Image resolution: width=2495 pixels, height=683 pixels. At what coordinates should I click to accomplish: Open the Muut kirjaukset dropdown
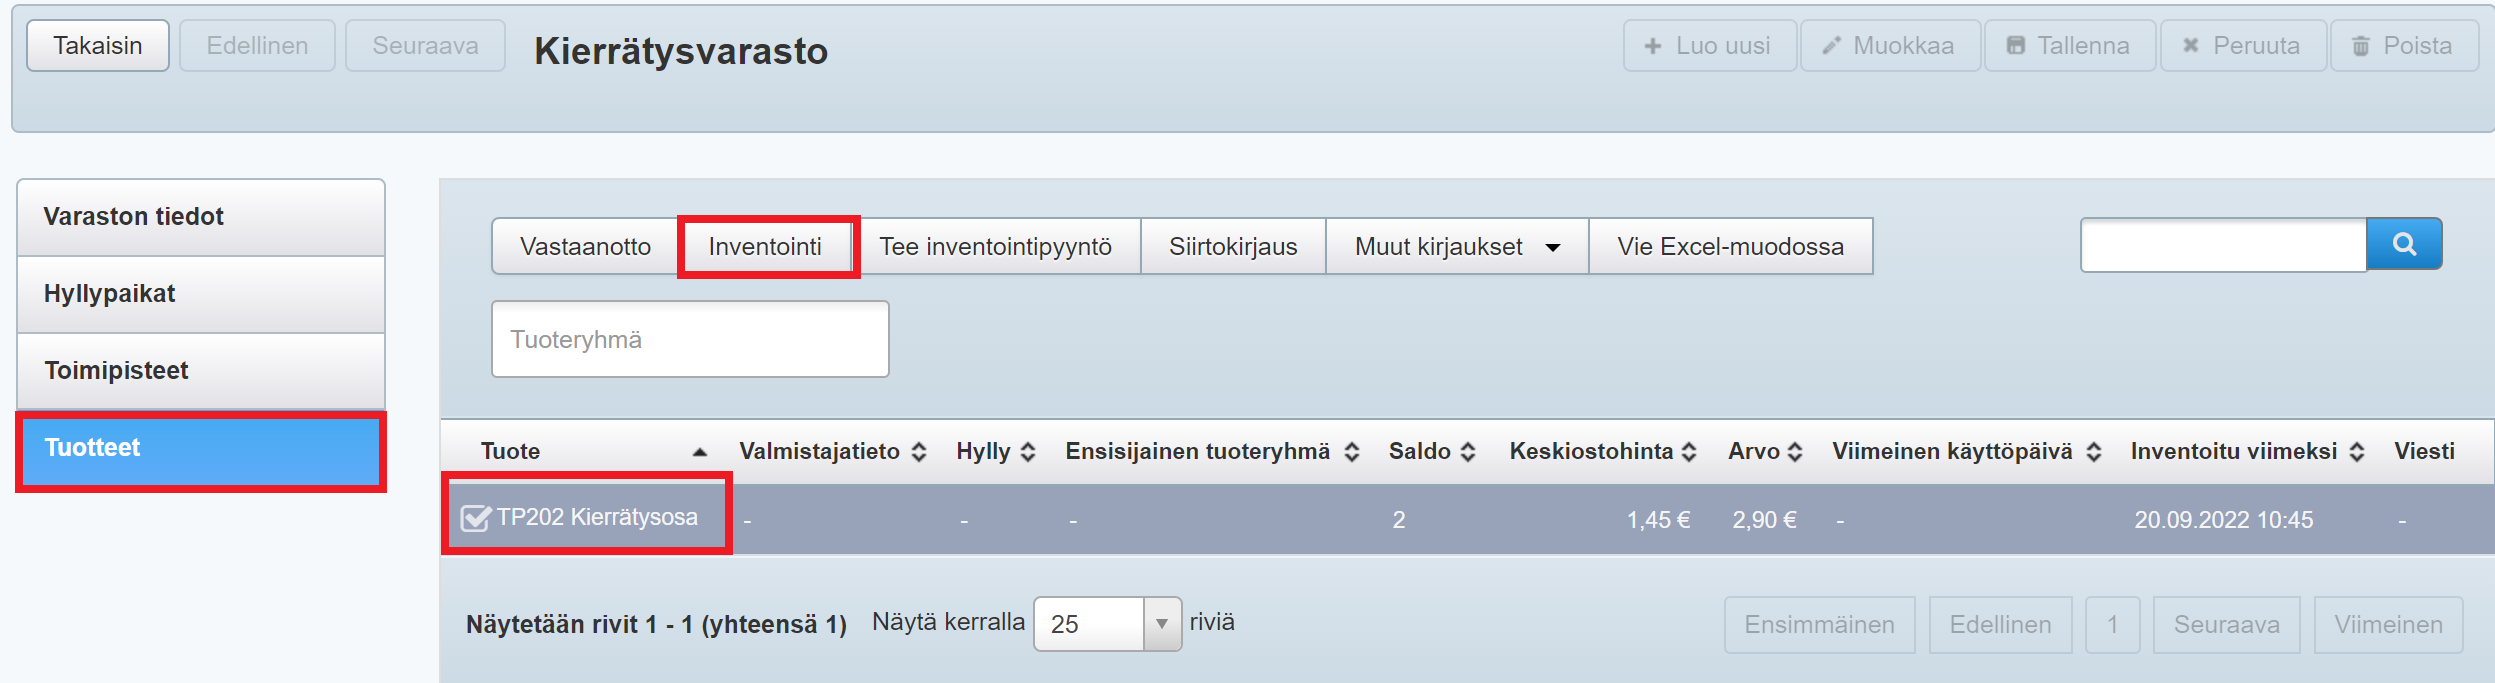(x=1456, y=247)
